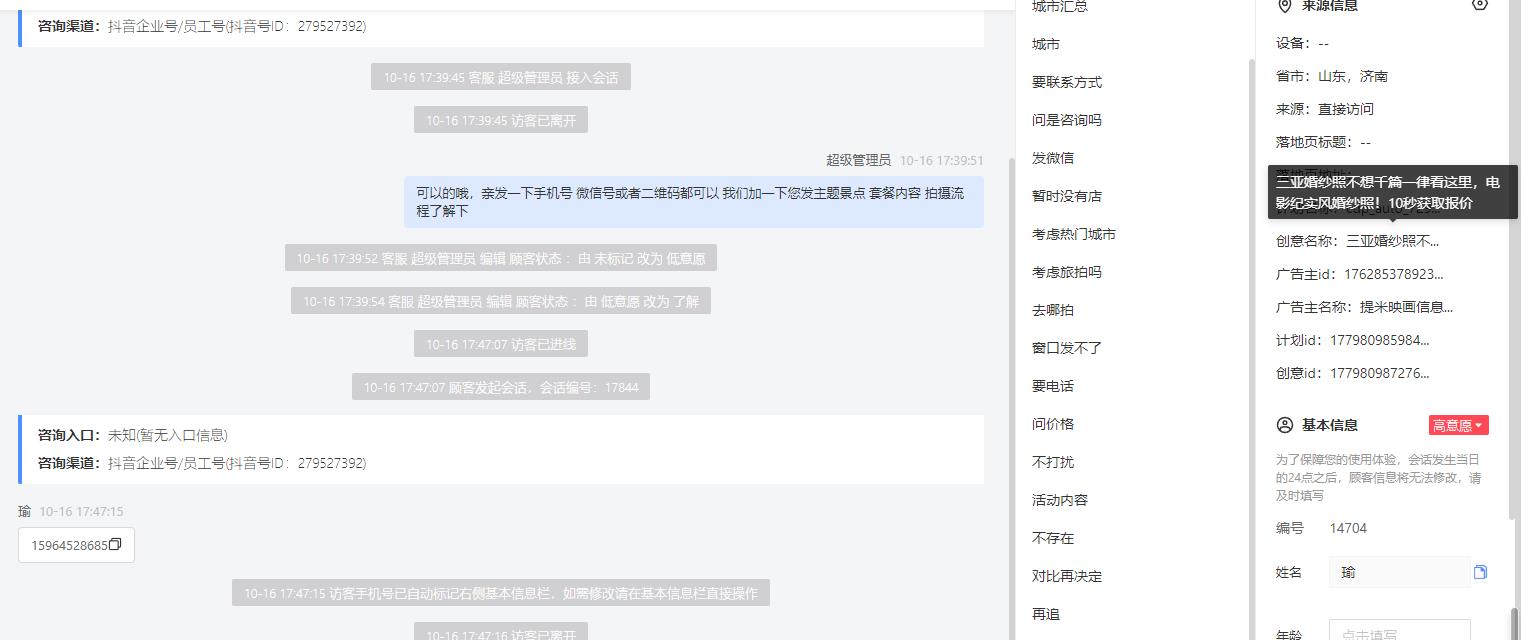Image resolution: width=1521 pixels, height=640 pixels.
Task: Click 来源：直接访问 entry
Action: (x=1325, y=109)
